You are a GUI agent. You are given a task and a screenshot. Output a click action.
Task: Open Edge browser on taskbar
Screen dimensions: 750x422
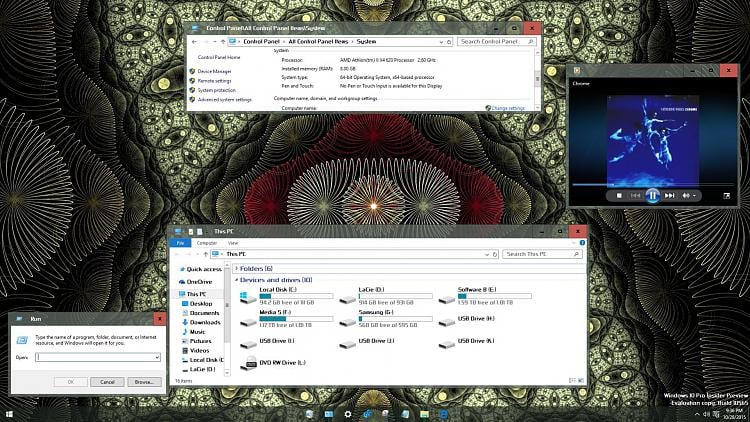click(443, 414)
